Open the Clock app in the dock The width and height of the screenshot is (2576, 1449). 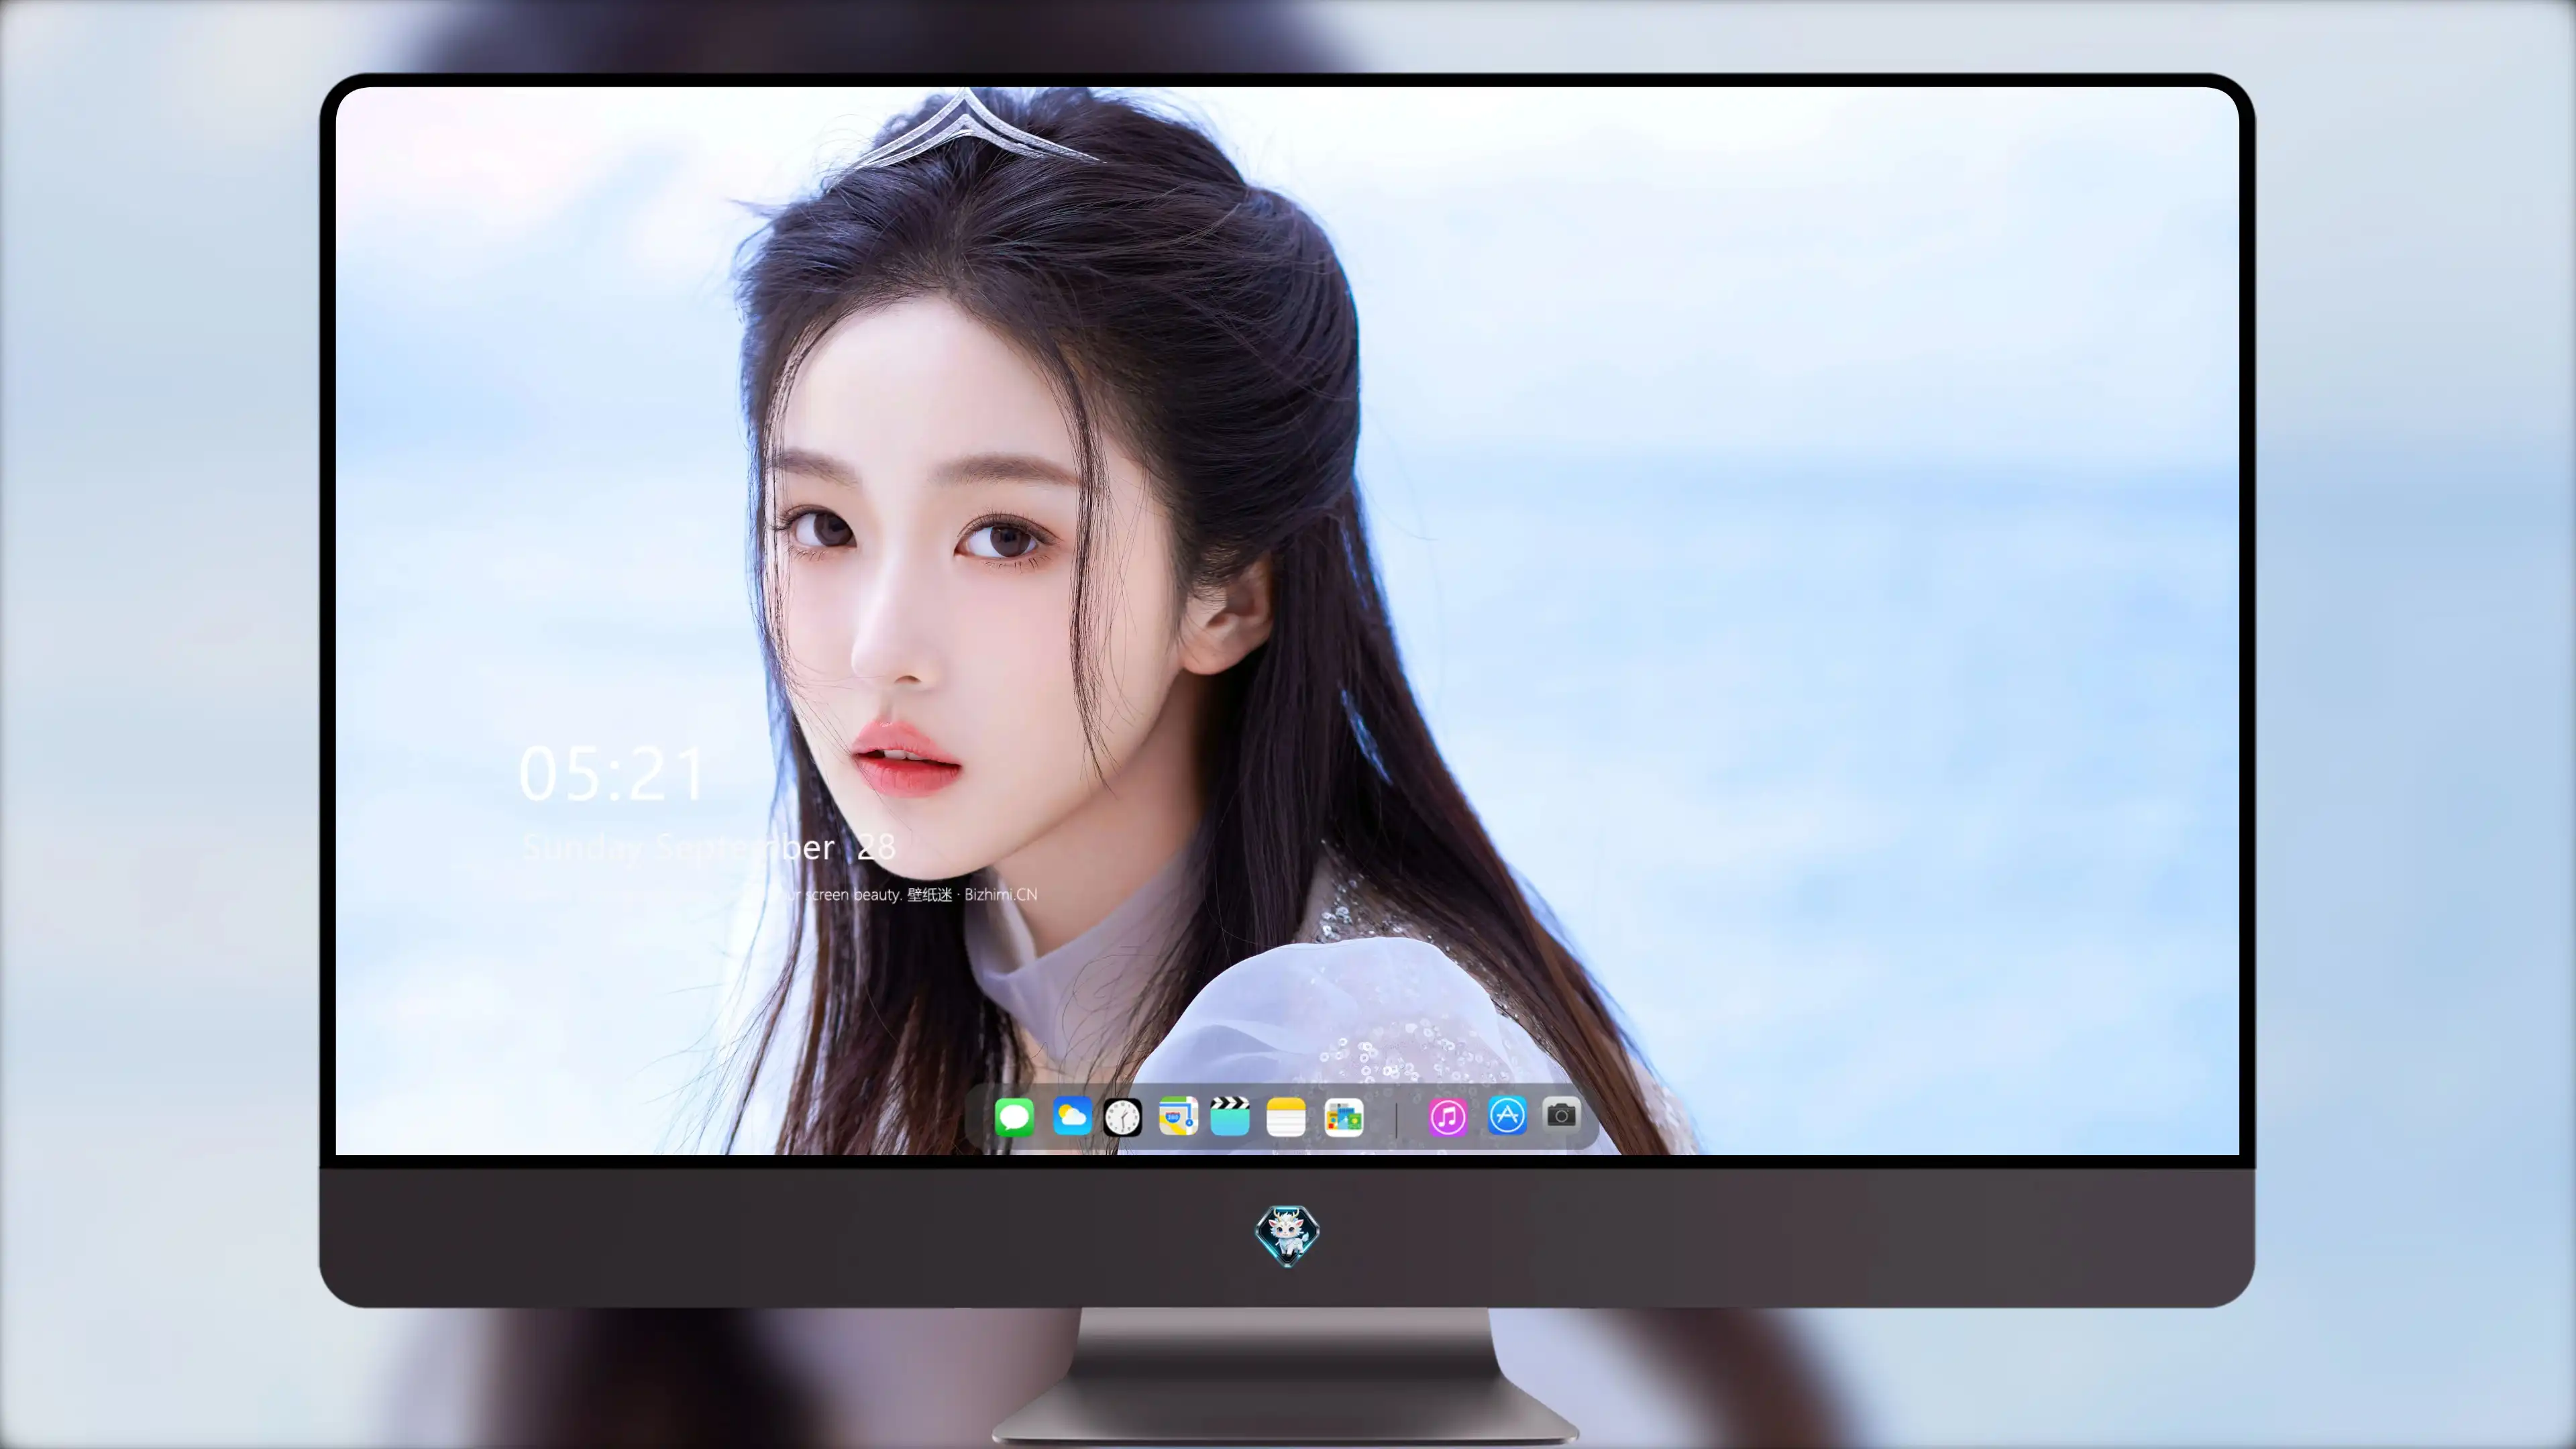pyautogui.click(x=1122, y=1117)
